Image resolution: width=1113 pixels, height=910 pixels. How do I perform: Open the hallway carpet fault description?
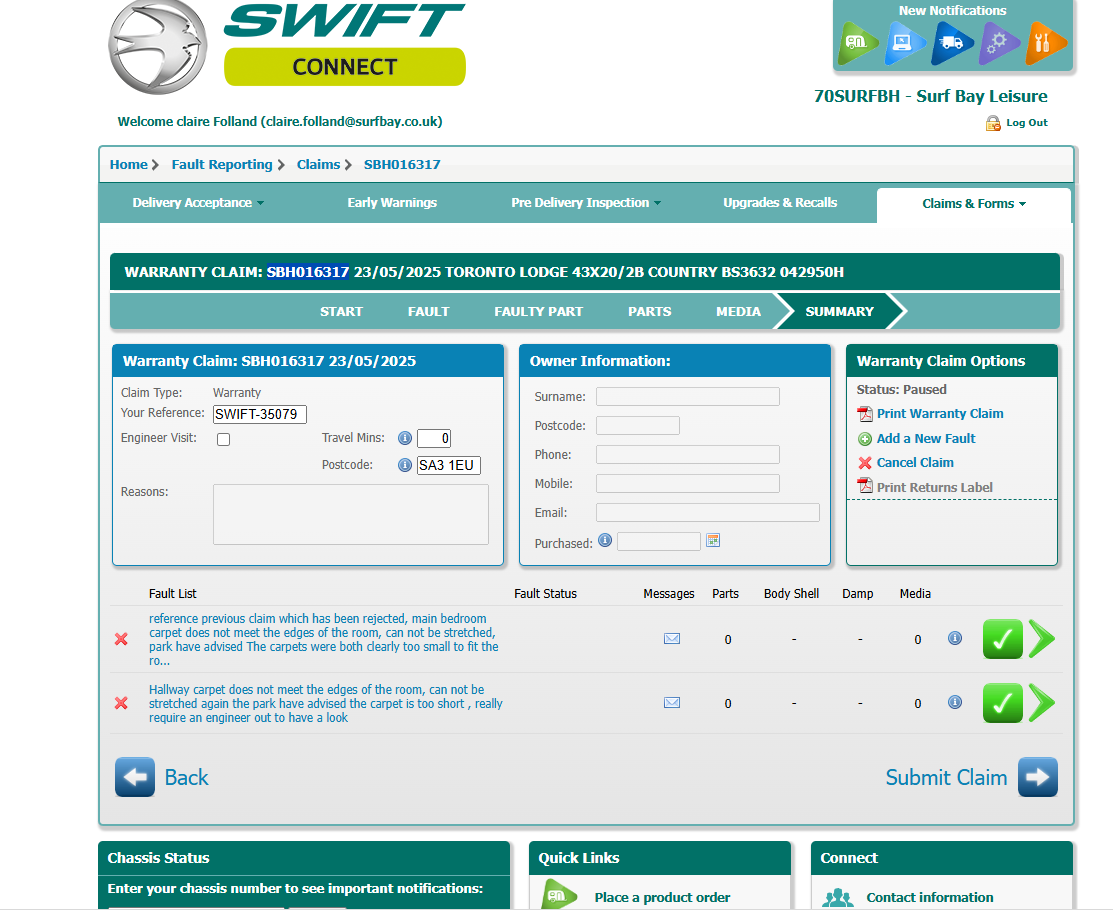click(326, 703)
